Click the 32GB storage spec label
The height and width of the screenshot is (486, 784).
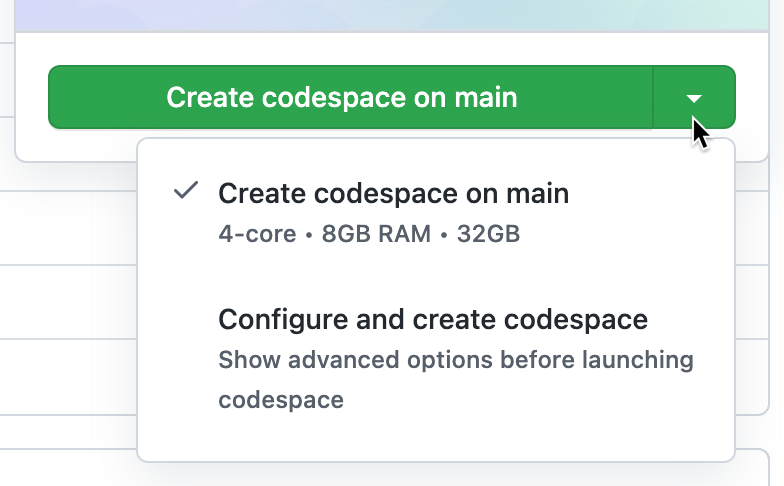tap(488, 235)
